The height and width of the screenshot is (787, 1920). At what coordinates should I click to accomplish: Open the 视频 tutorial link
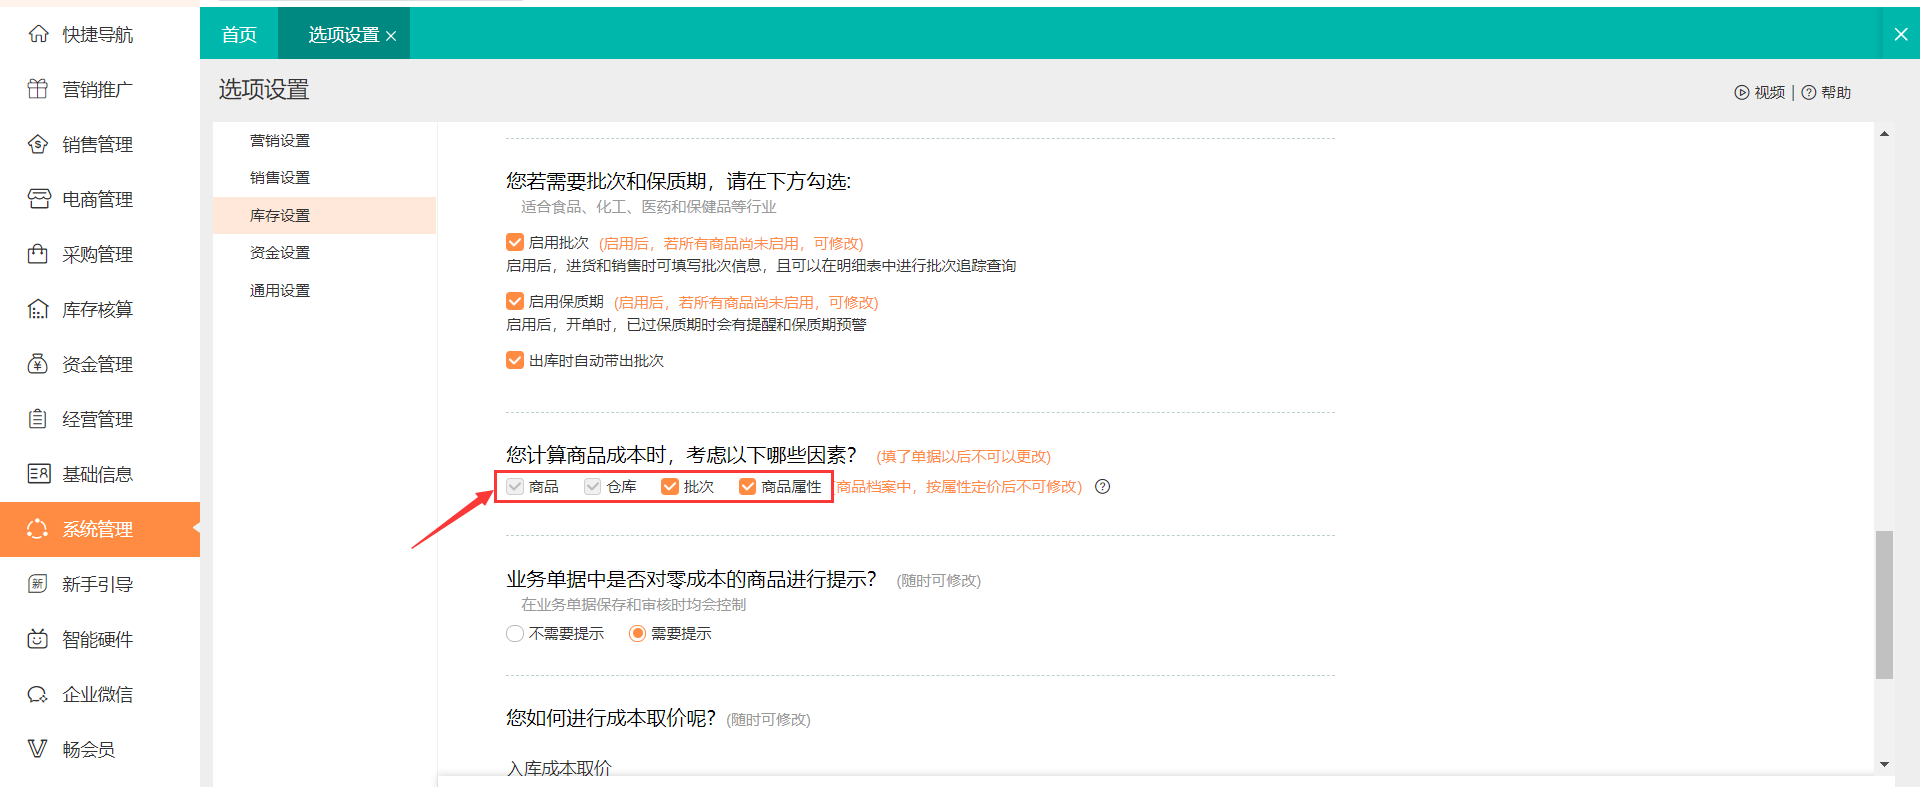point(1760,92)
